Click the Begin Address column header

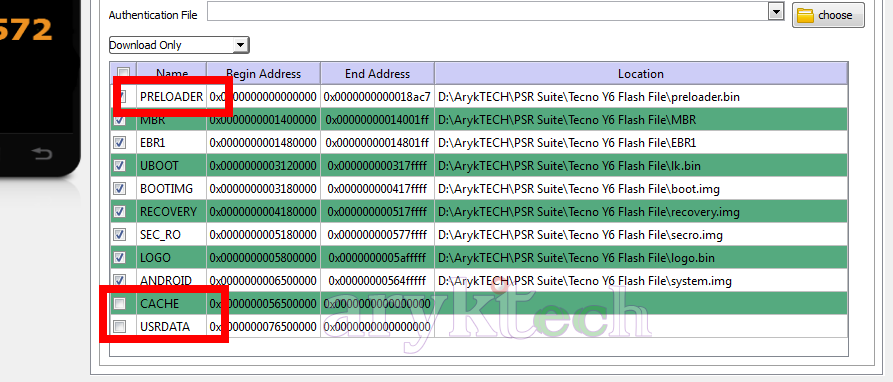[264, 73]
